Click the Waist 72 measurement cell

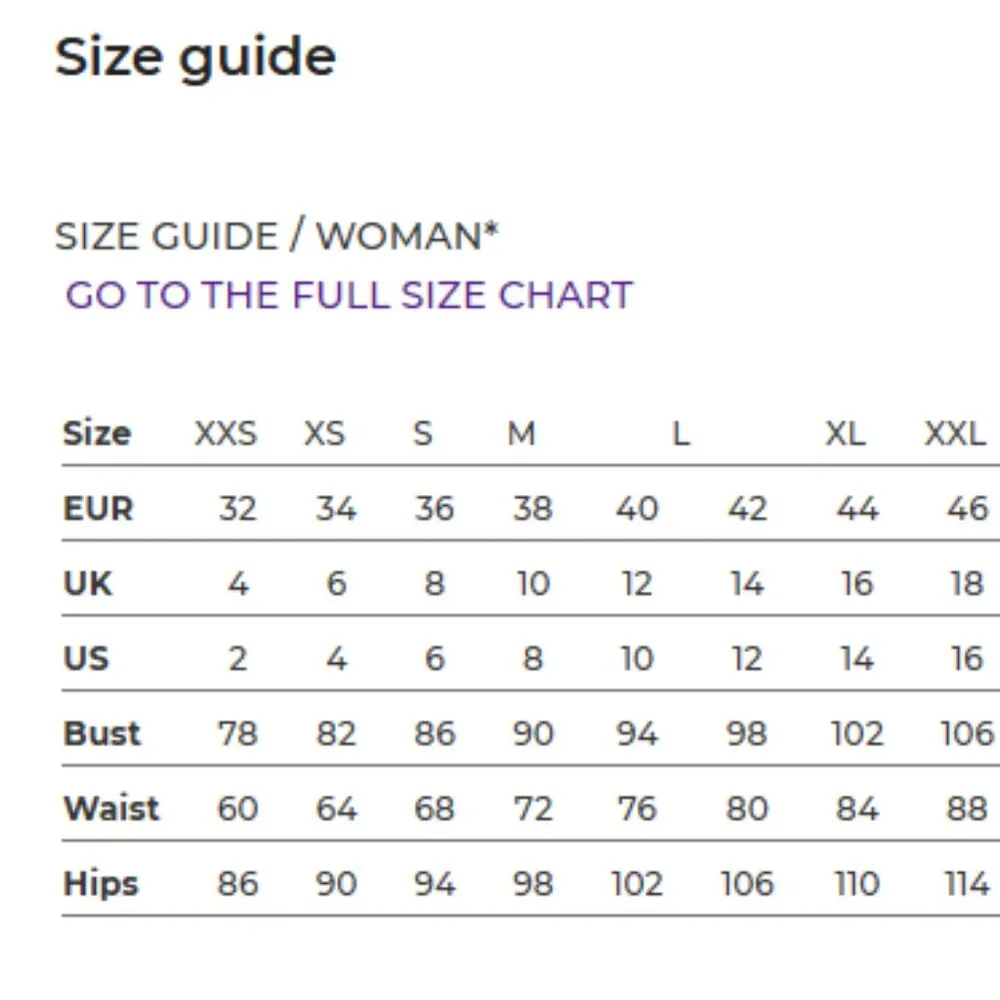click(532, 808)
